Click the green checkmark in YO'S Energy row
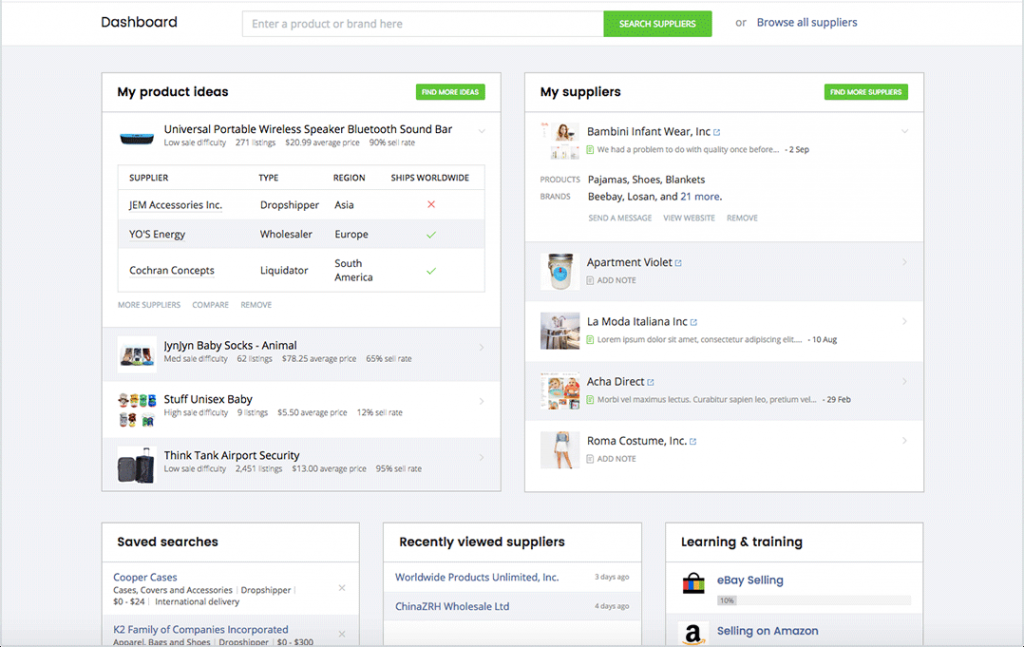Screen dimensions: 1024x647 pos(431,234)
